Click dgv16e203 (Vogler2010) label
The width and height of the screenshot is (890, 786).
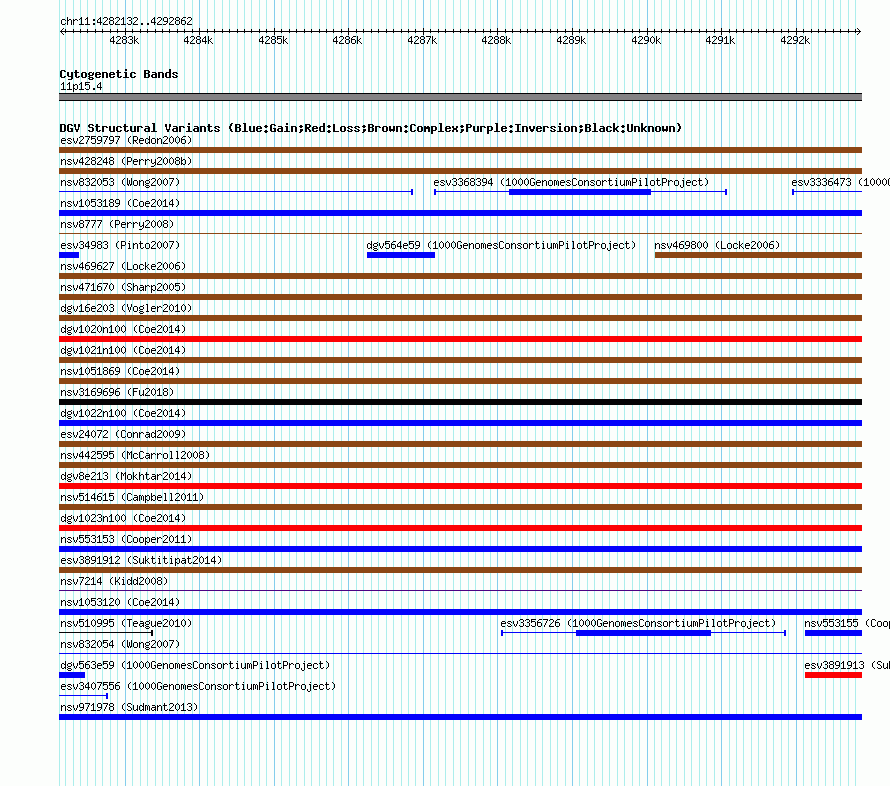(126, 308)
